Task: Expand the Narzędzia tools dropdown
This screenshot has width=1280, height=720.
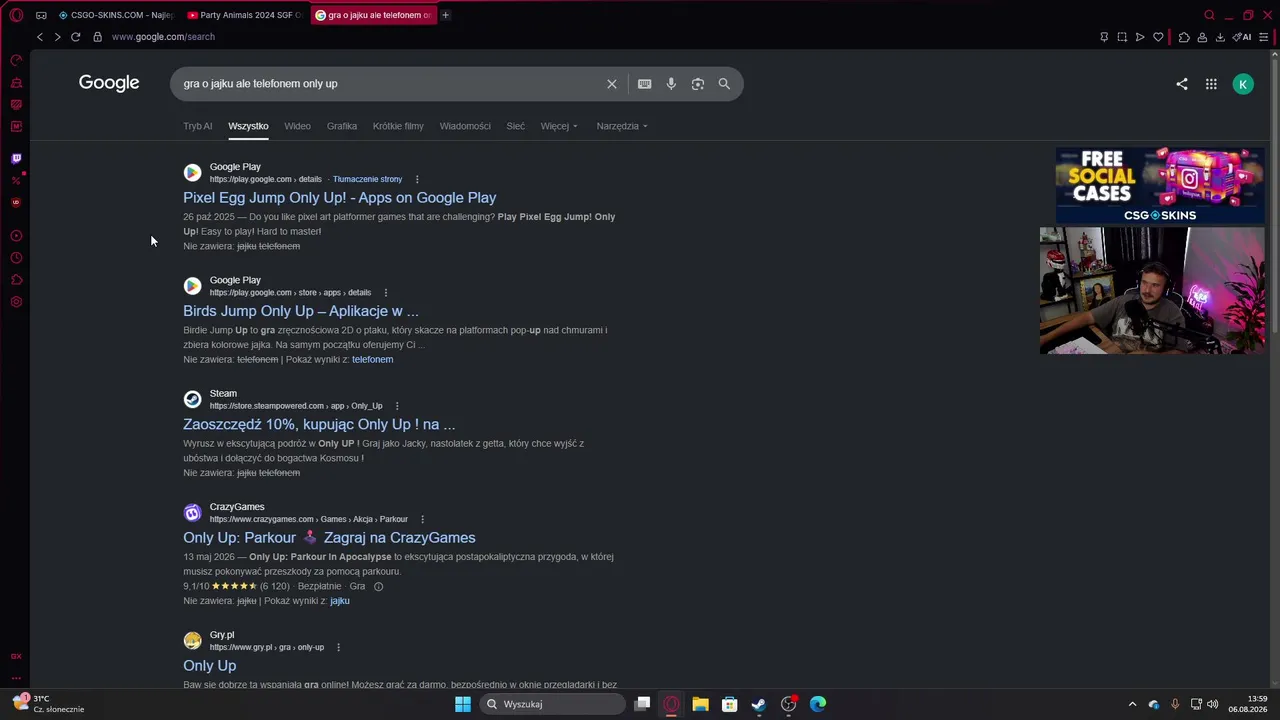Action: tap(622, 126)
